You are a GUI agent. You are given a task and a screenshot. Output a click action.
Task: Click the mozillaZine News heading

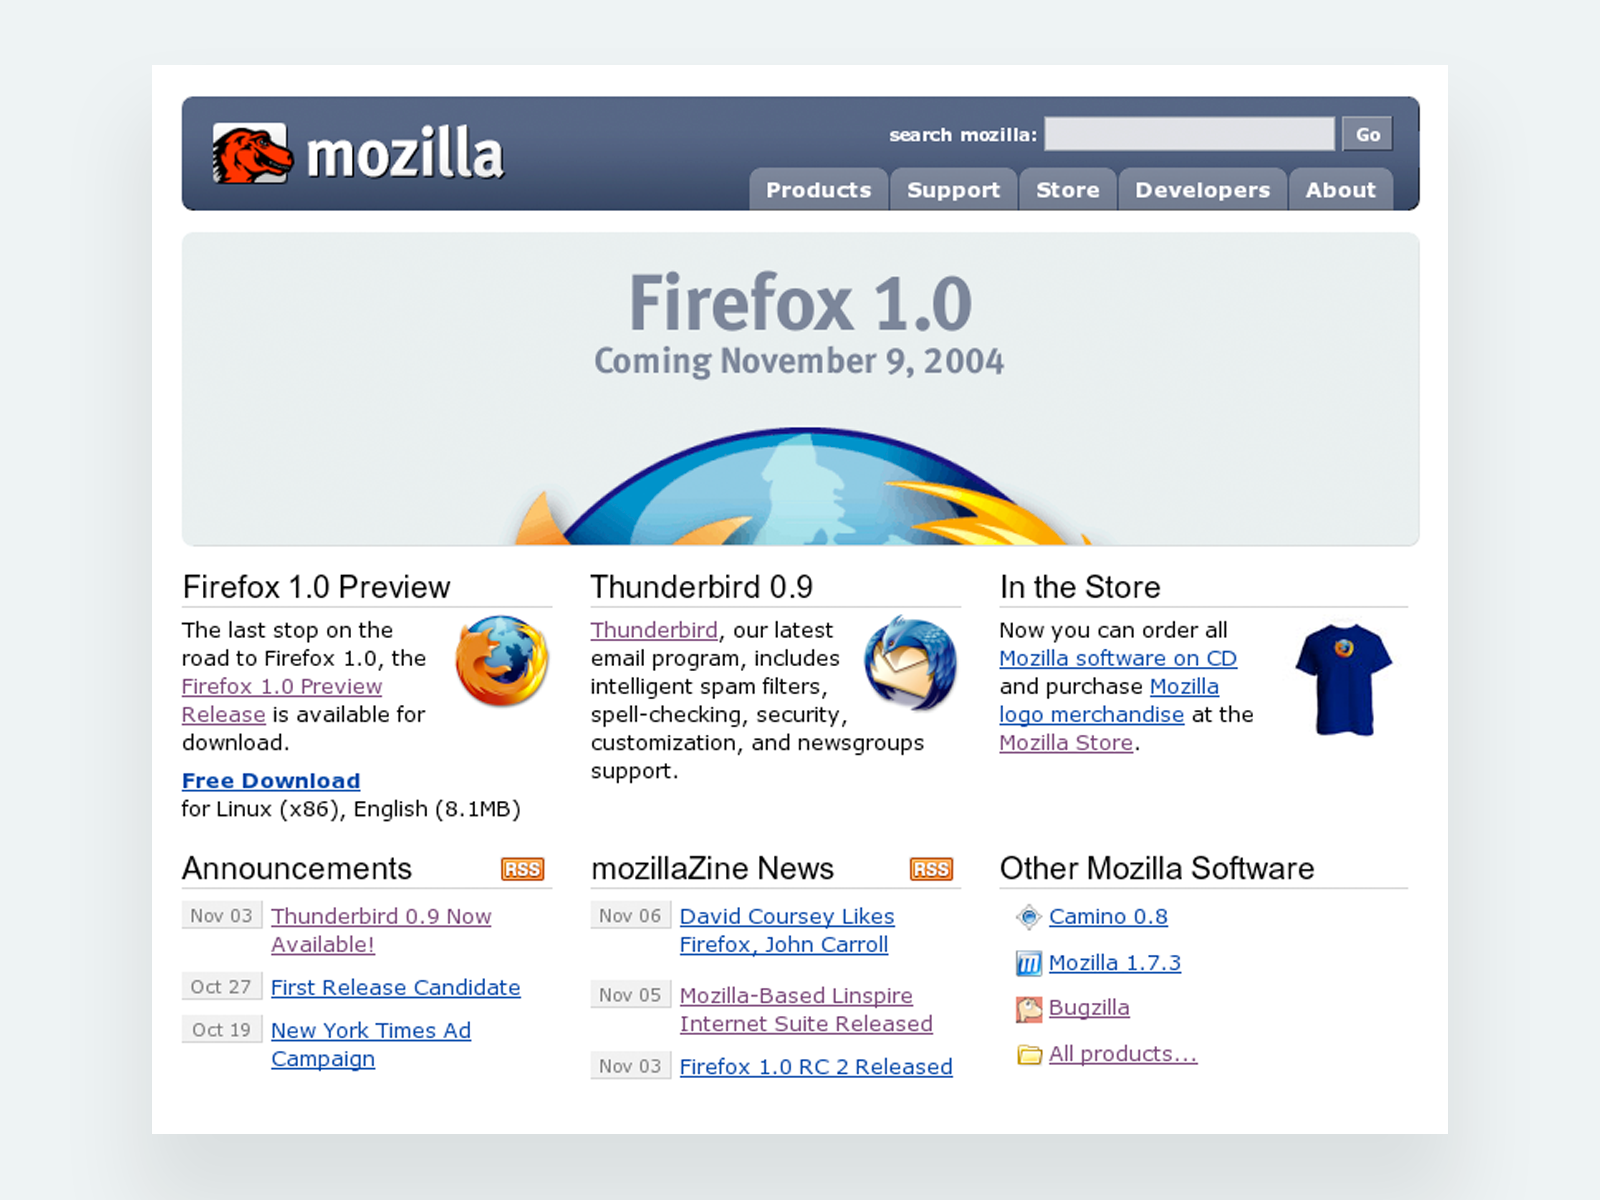coord(712,868)
